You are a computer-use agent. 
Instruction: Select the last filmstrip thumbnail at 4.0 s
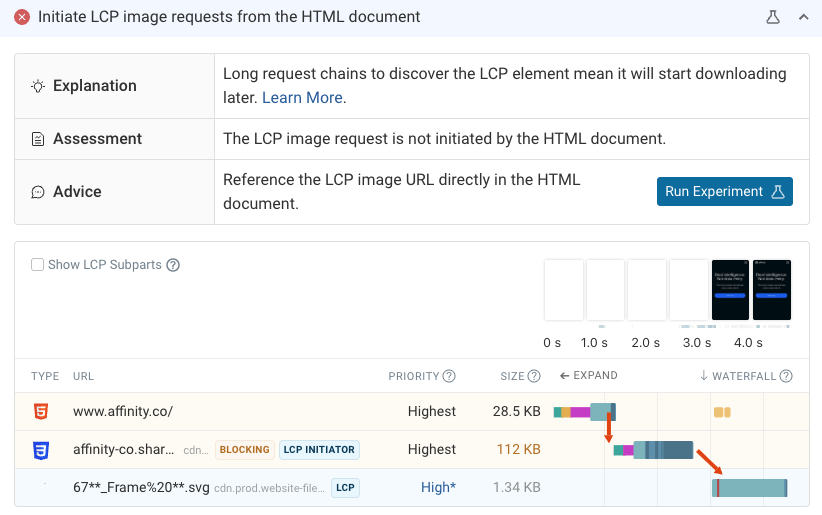point(772,290)
